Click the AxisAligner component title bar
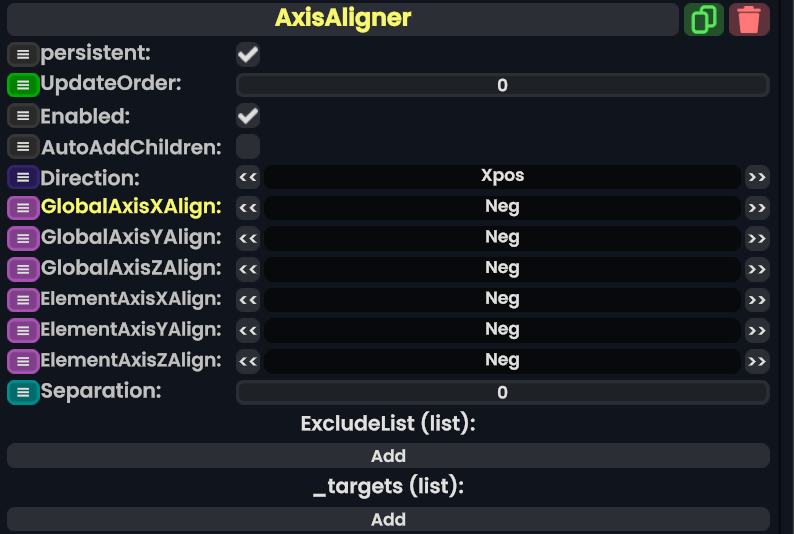 tap(343, 19)
